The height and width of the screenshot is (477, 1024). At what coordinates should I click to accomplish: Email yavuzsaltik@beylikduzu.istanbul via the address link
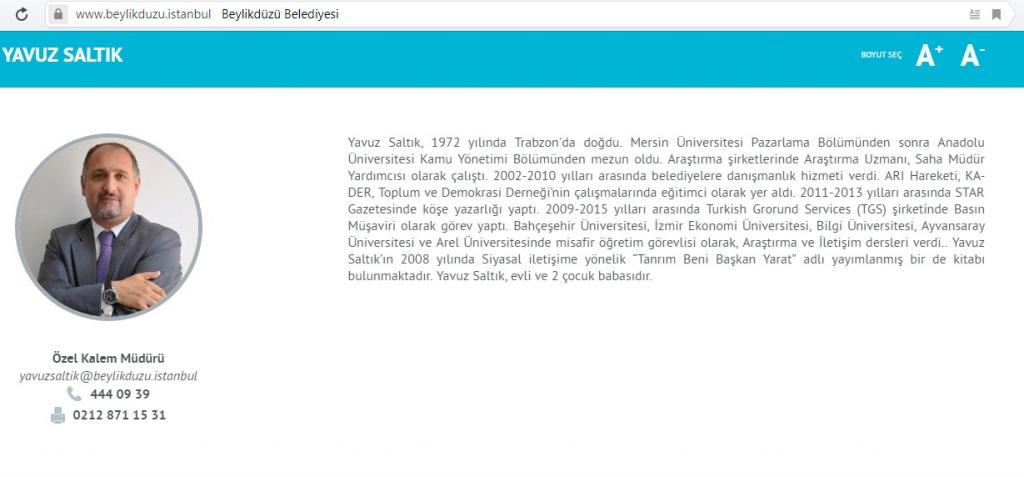coord(108,376)
